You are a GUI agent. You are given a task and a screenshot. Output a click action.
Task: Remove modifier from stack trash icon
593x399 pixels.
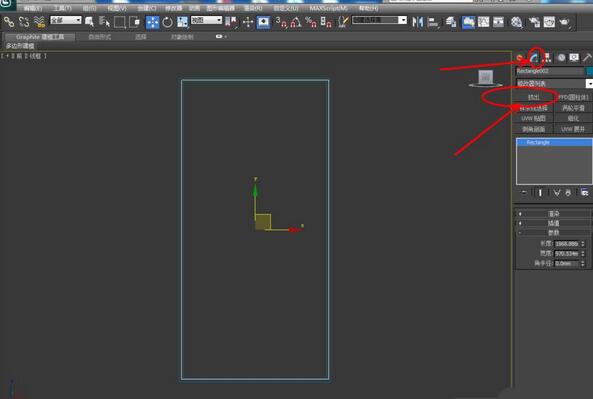[568, 193]
